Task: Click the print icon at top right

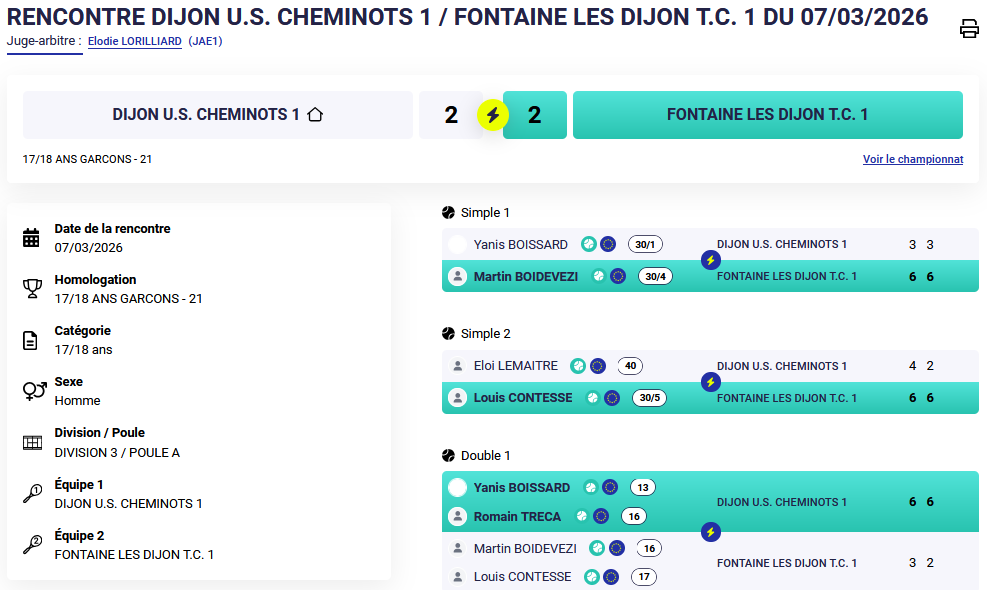Action: pyautogui.click(x=969, y=29)
